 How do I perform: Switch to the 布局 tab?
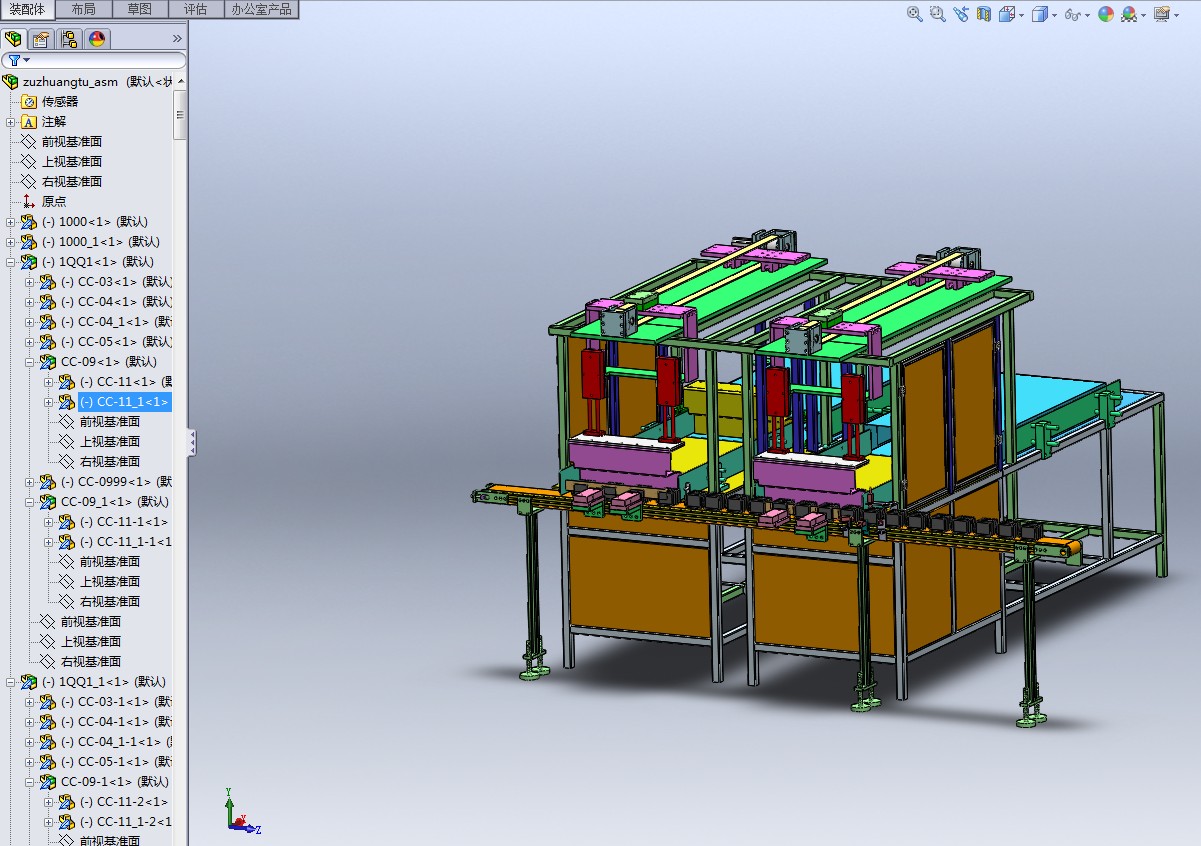84,9
